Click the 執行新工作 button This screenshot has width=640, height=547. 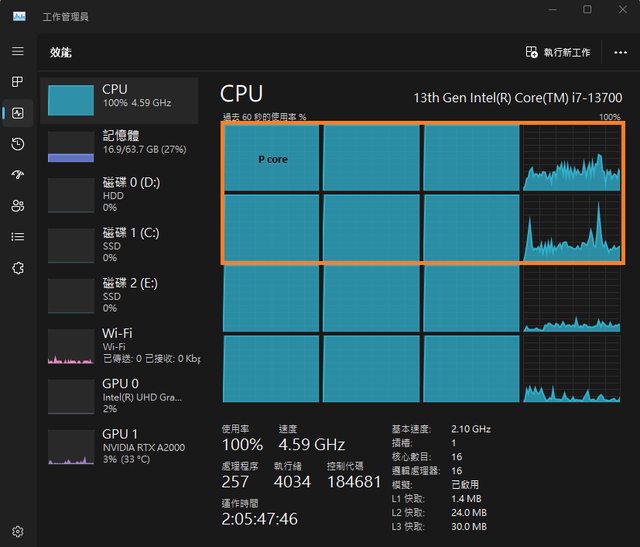point(558,52)
